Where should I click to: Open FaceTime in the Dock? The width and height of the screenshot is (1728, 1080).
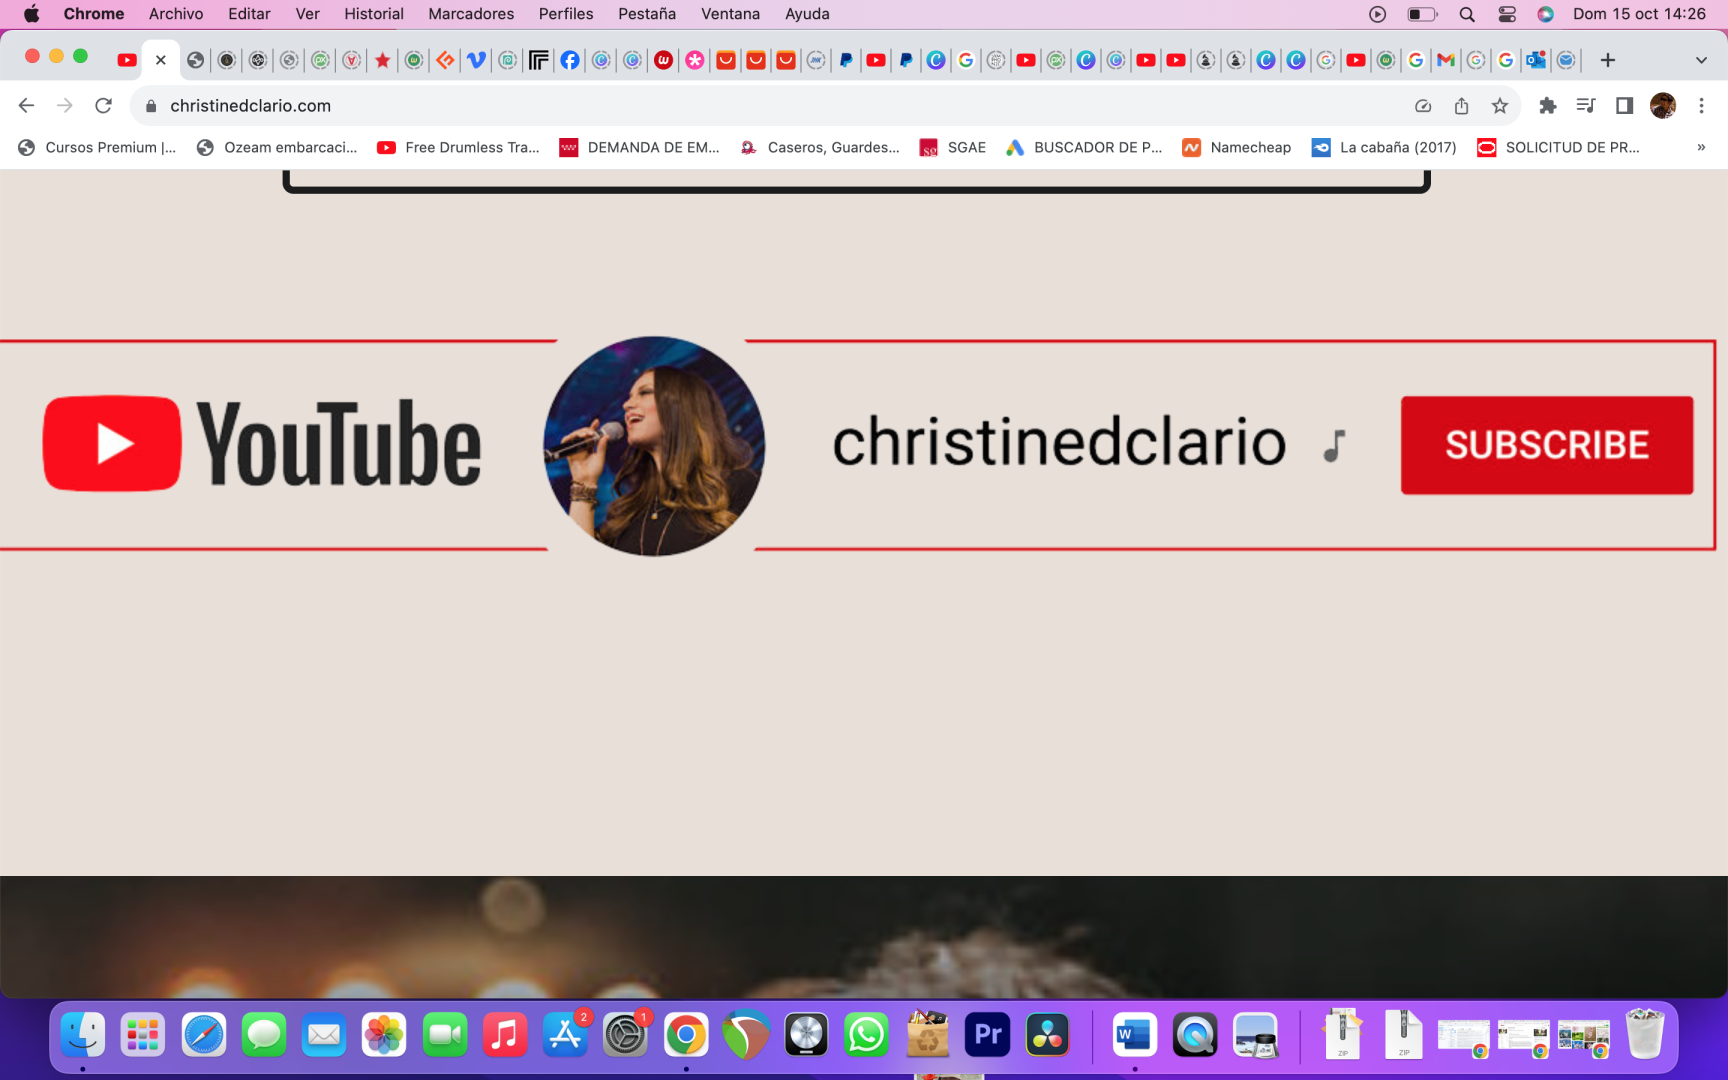pyautogui.click(x=444, y=1035)
